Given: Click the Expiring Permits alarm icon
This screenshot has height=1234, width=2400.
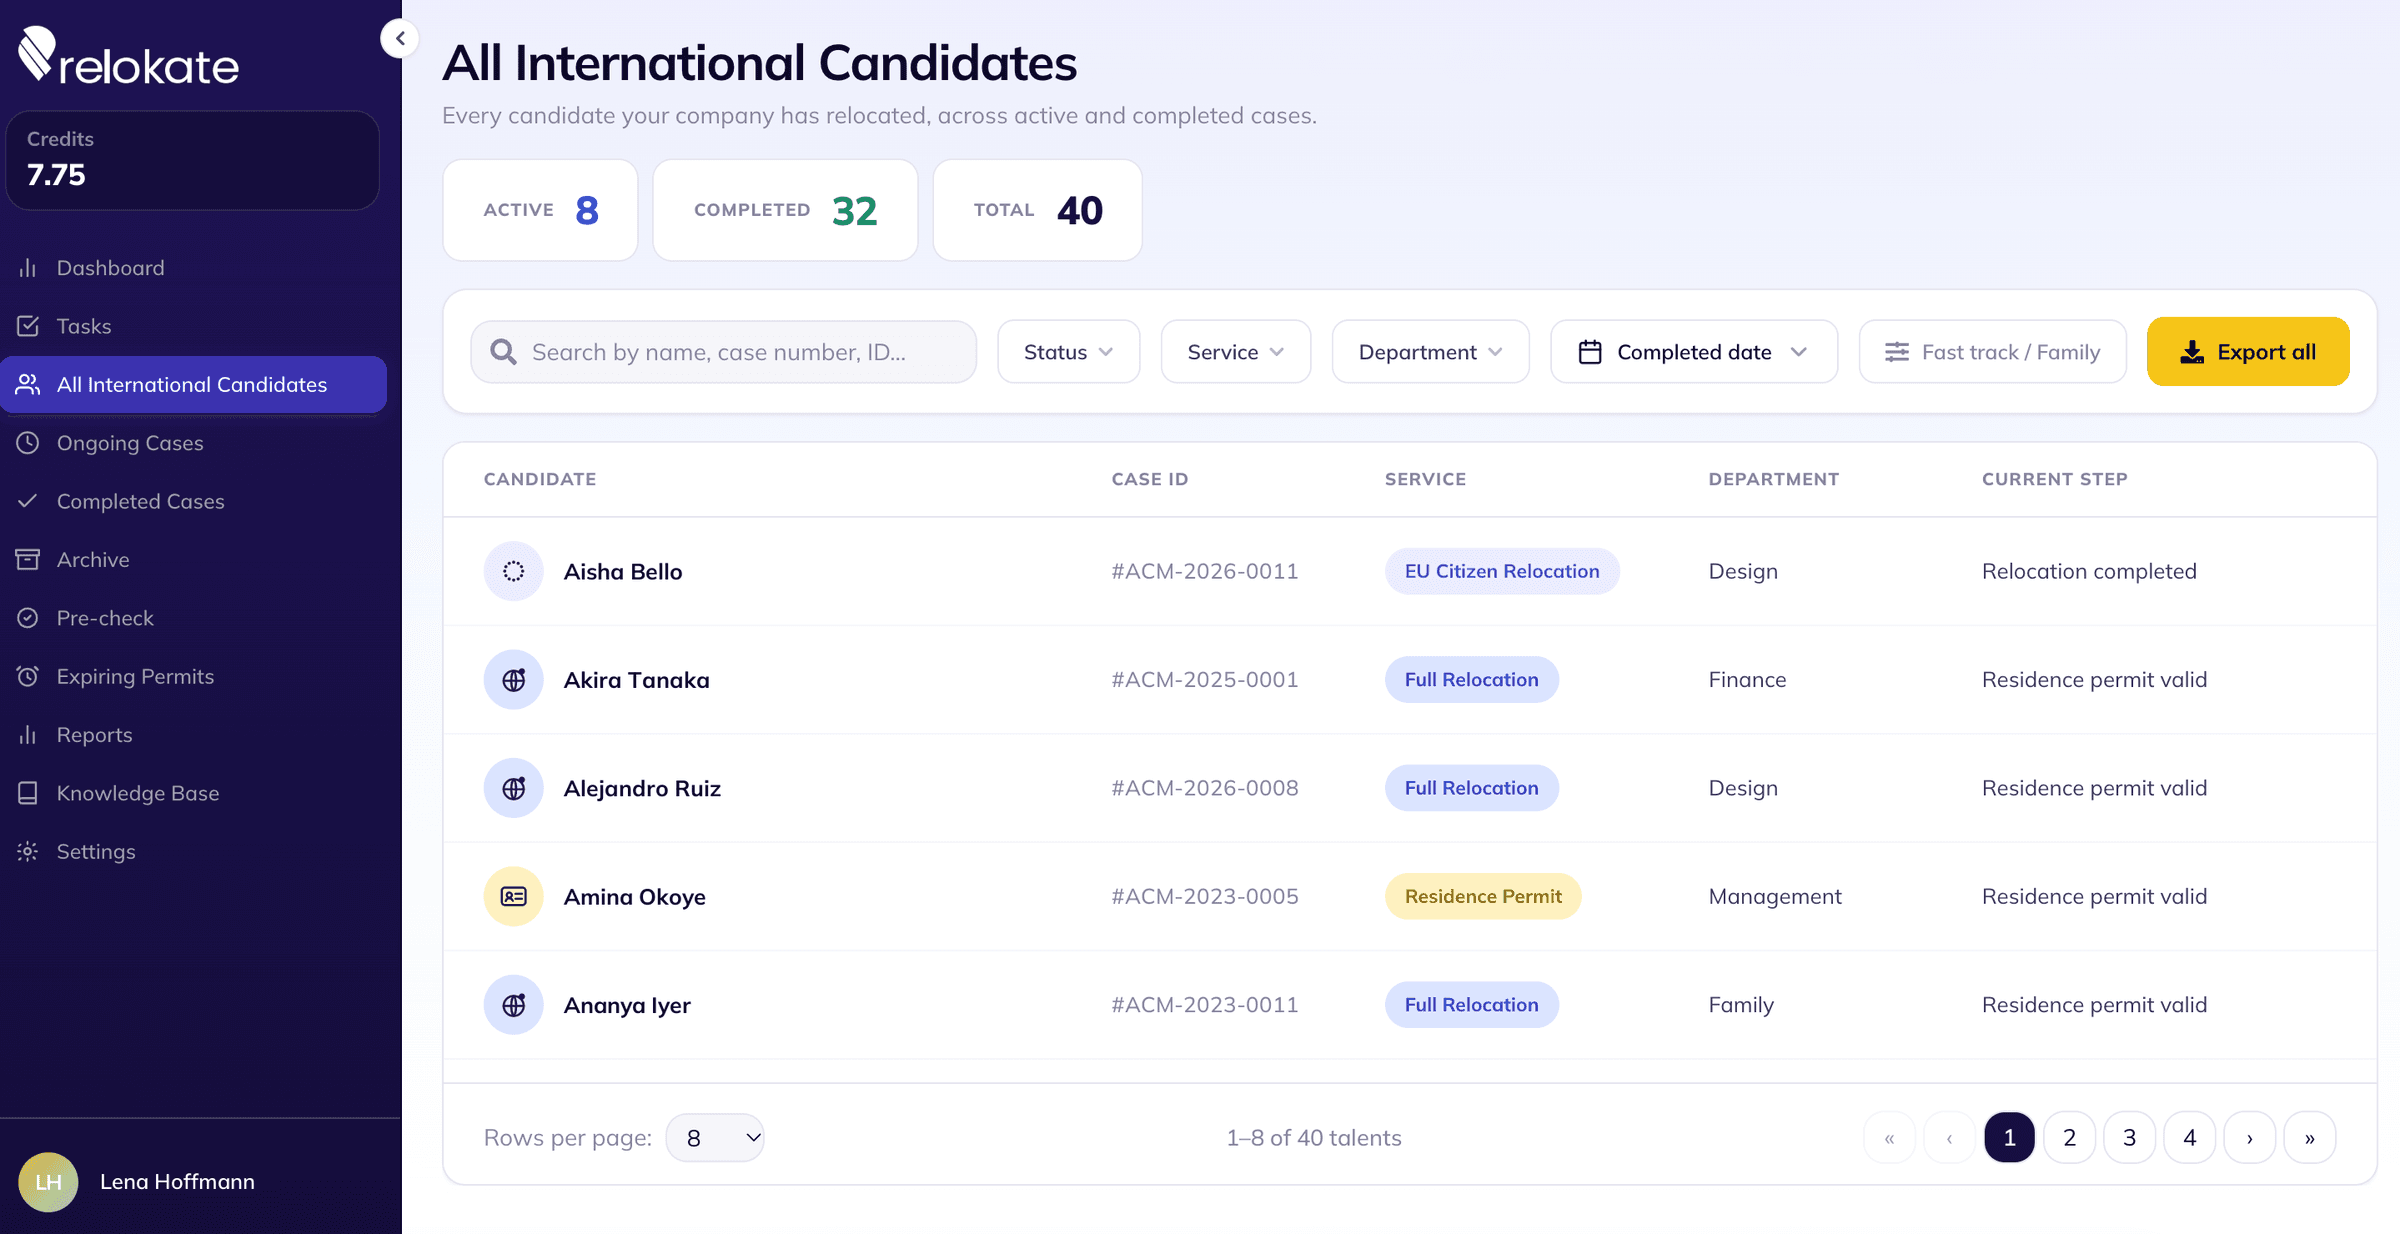Looking at the screenshot, I should pyautogui.click(x=28, y=677).
